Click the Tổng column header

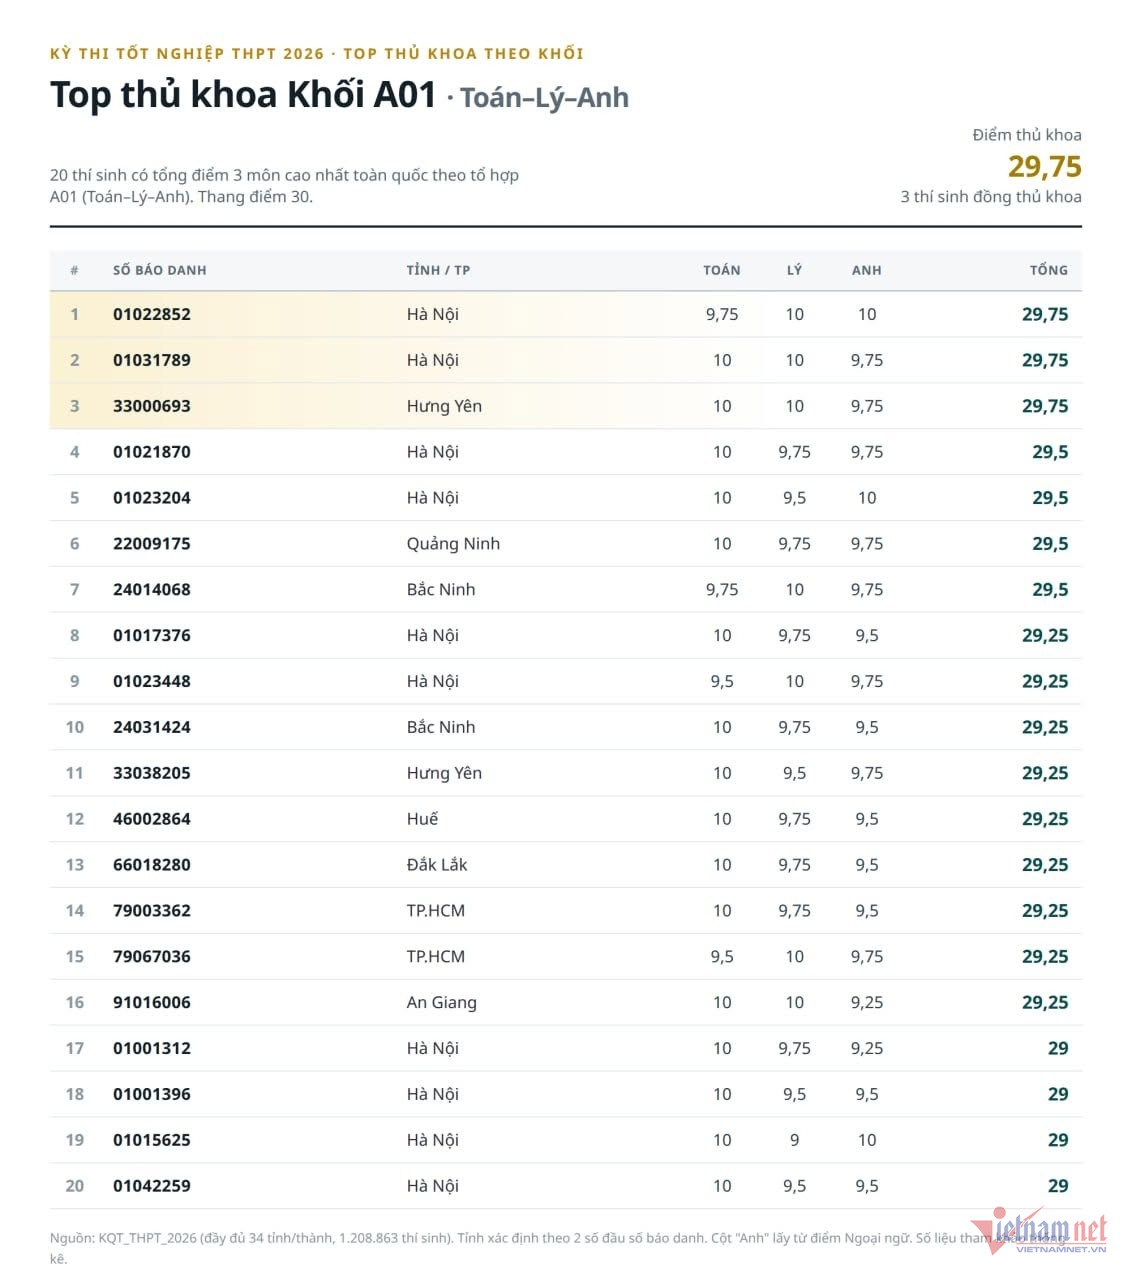(1049, 270)
